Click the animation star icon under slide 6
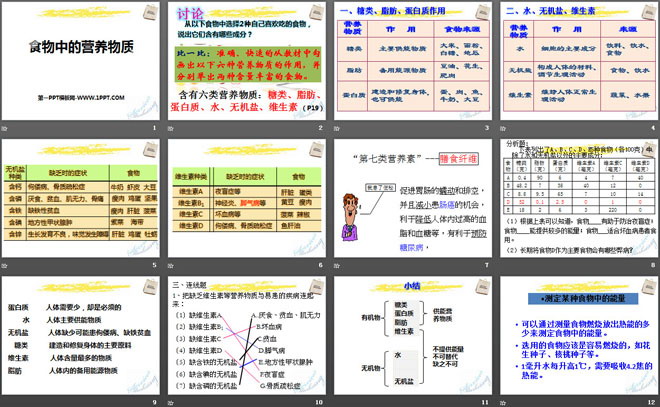 click(x=173, y=266)
